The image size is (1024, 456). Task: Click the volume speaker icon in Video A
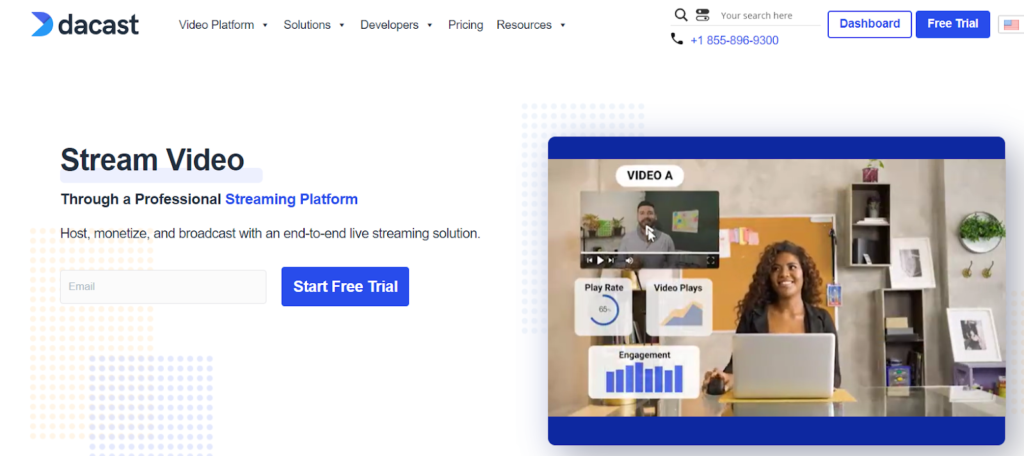click(x=630, y=260)
